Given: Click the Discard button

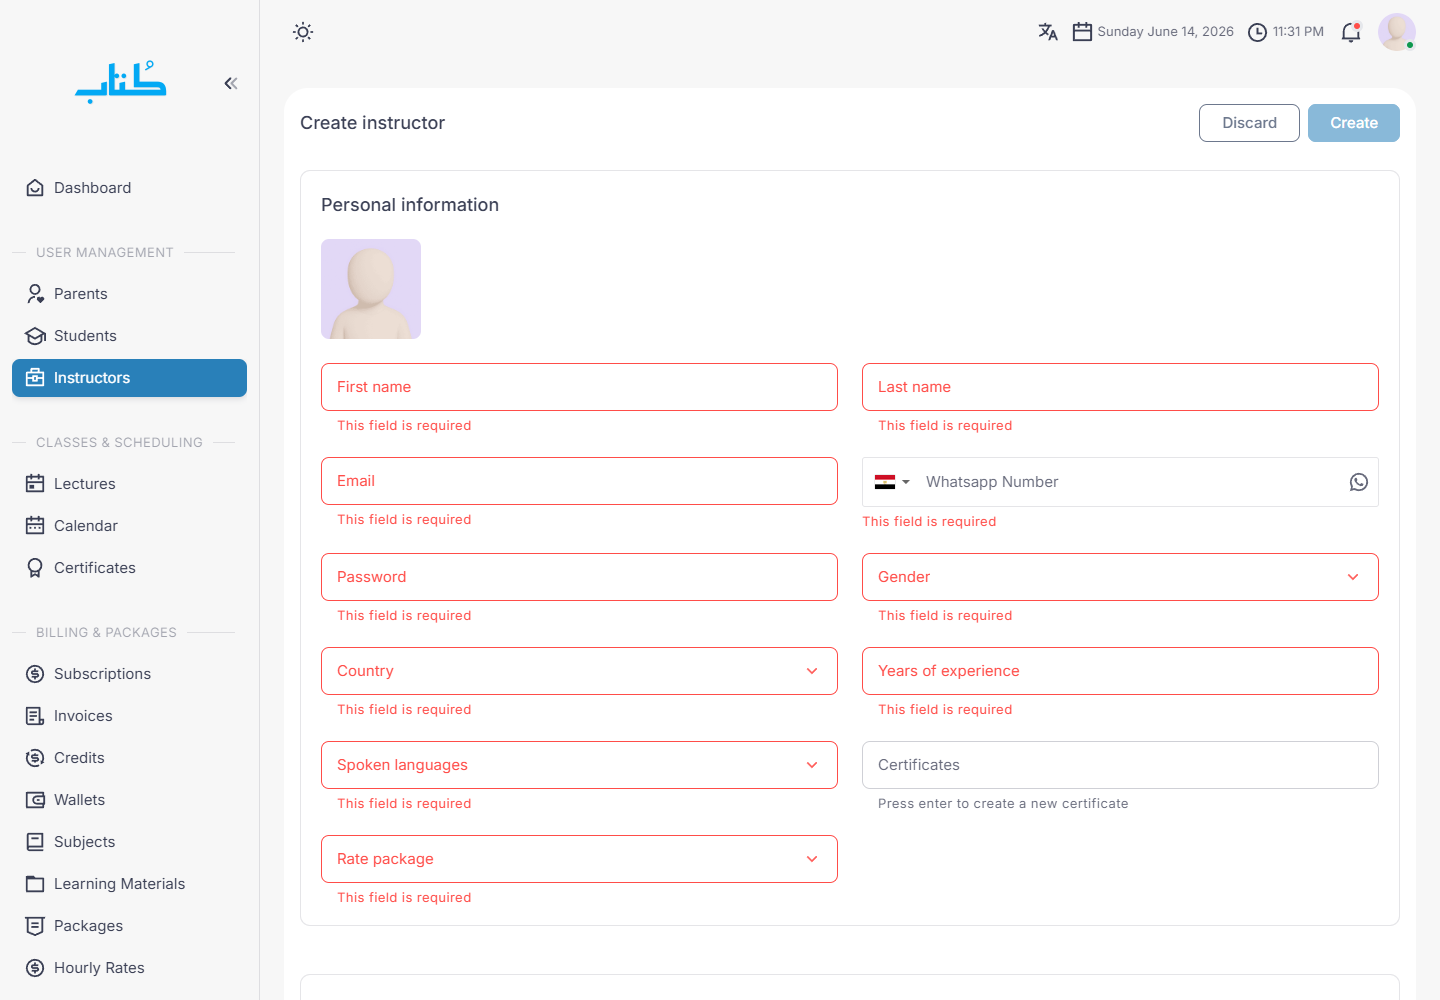Looking at the screenshot, I should 1249,123.
